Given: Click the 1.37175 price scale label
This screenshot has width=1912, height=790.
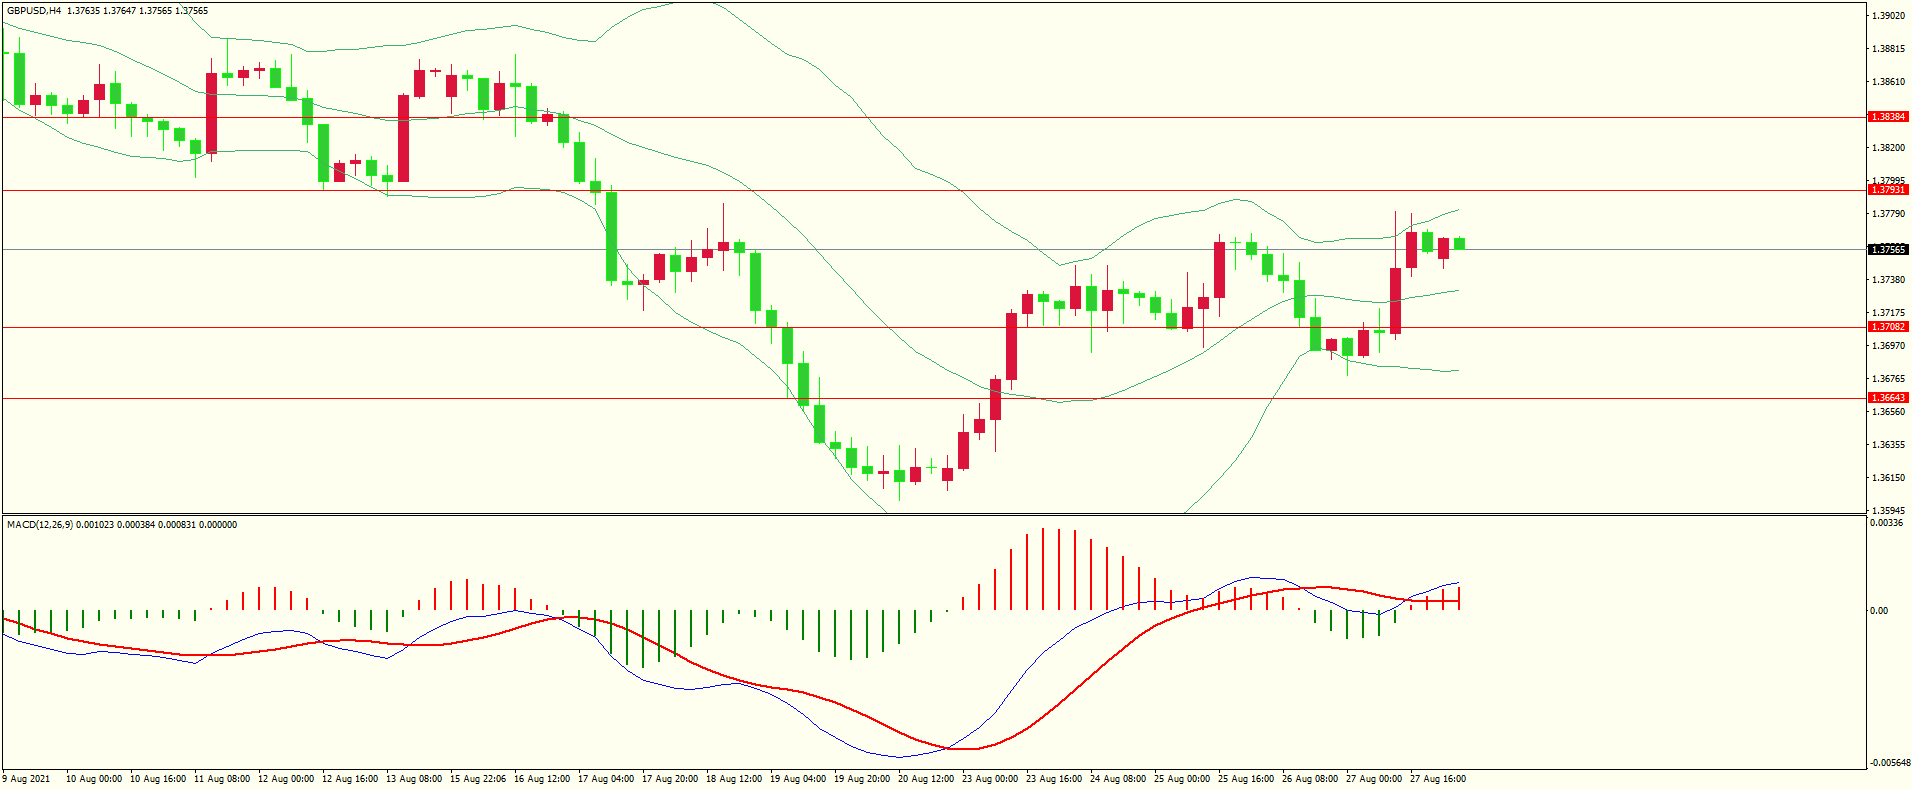Looking at the screenshot, I should (x=1888, y=313).
